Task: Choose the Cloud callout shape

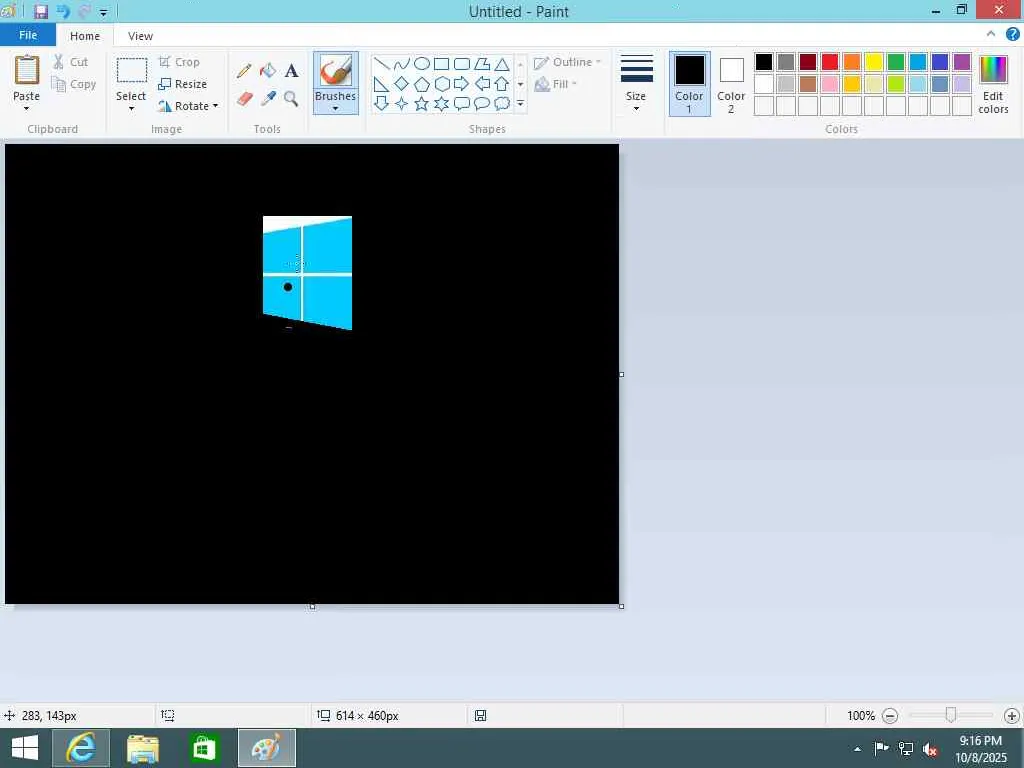Action: 502,103
